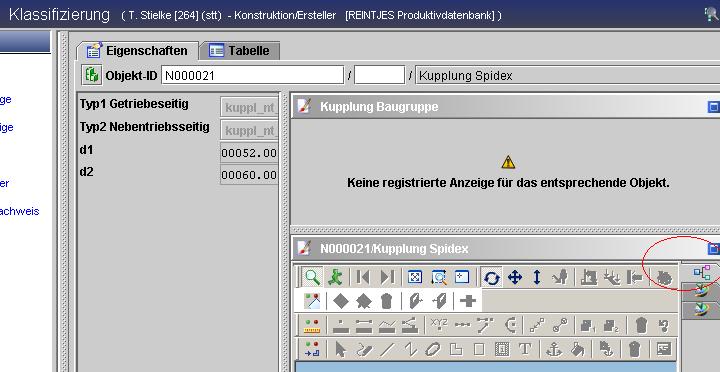Select the straight line tool
This screenshot has width=720, height=372.
(387, 349)
